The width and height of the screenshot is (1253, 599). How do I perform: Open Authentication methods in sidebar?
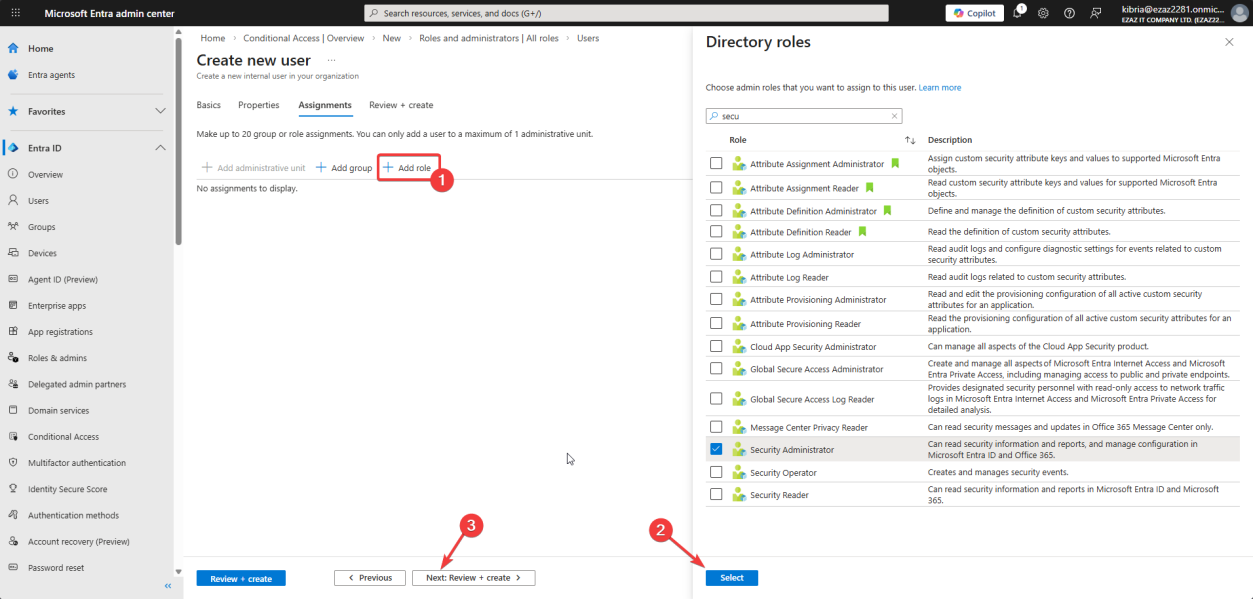click(x=73, y=515)
